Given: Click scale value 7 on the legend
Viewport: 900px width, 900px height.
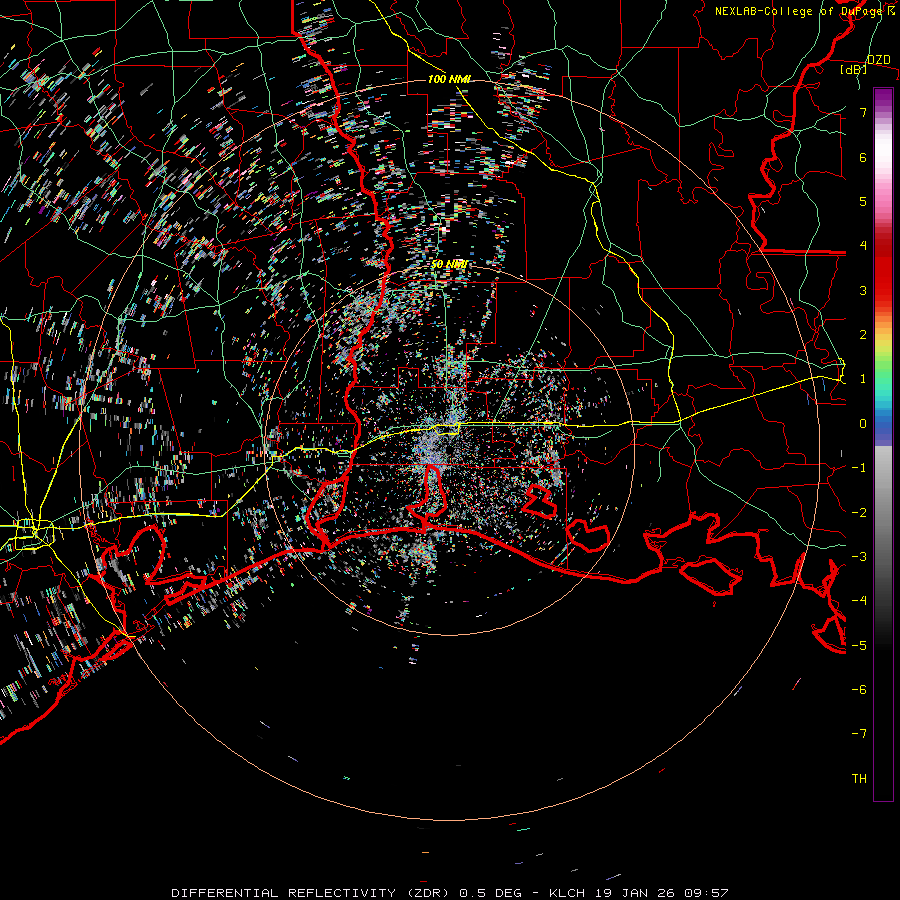Looking at the screenshot, I should click(x=863, y=112).
